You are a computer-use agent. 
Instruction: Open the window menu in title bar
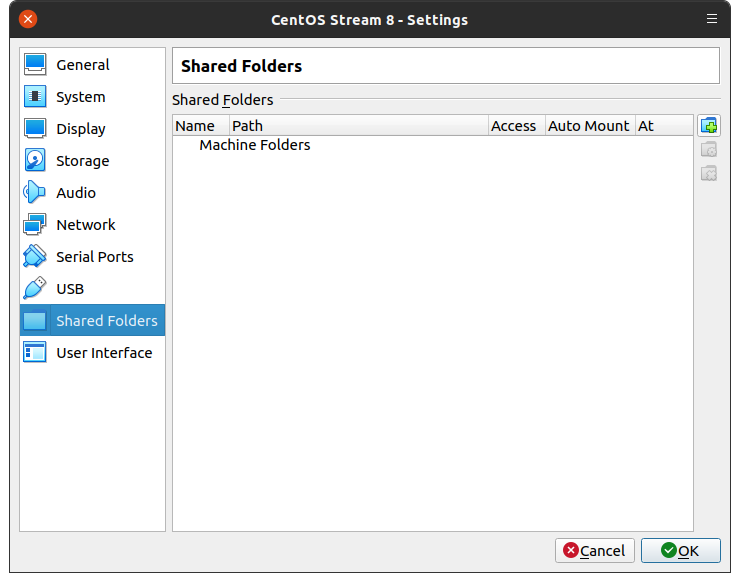click(x=712, y=19)
